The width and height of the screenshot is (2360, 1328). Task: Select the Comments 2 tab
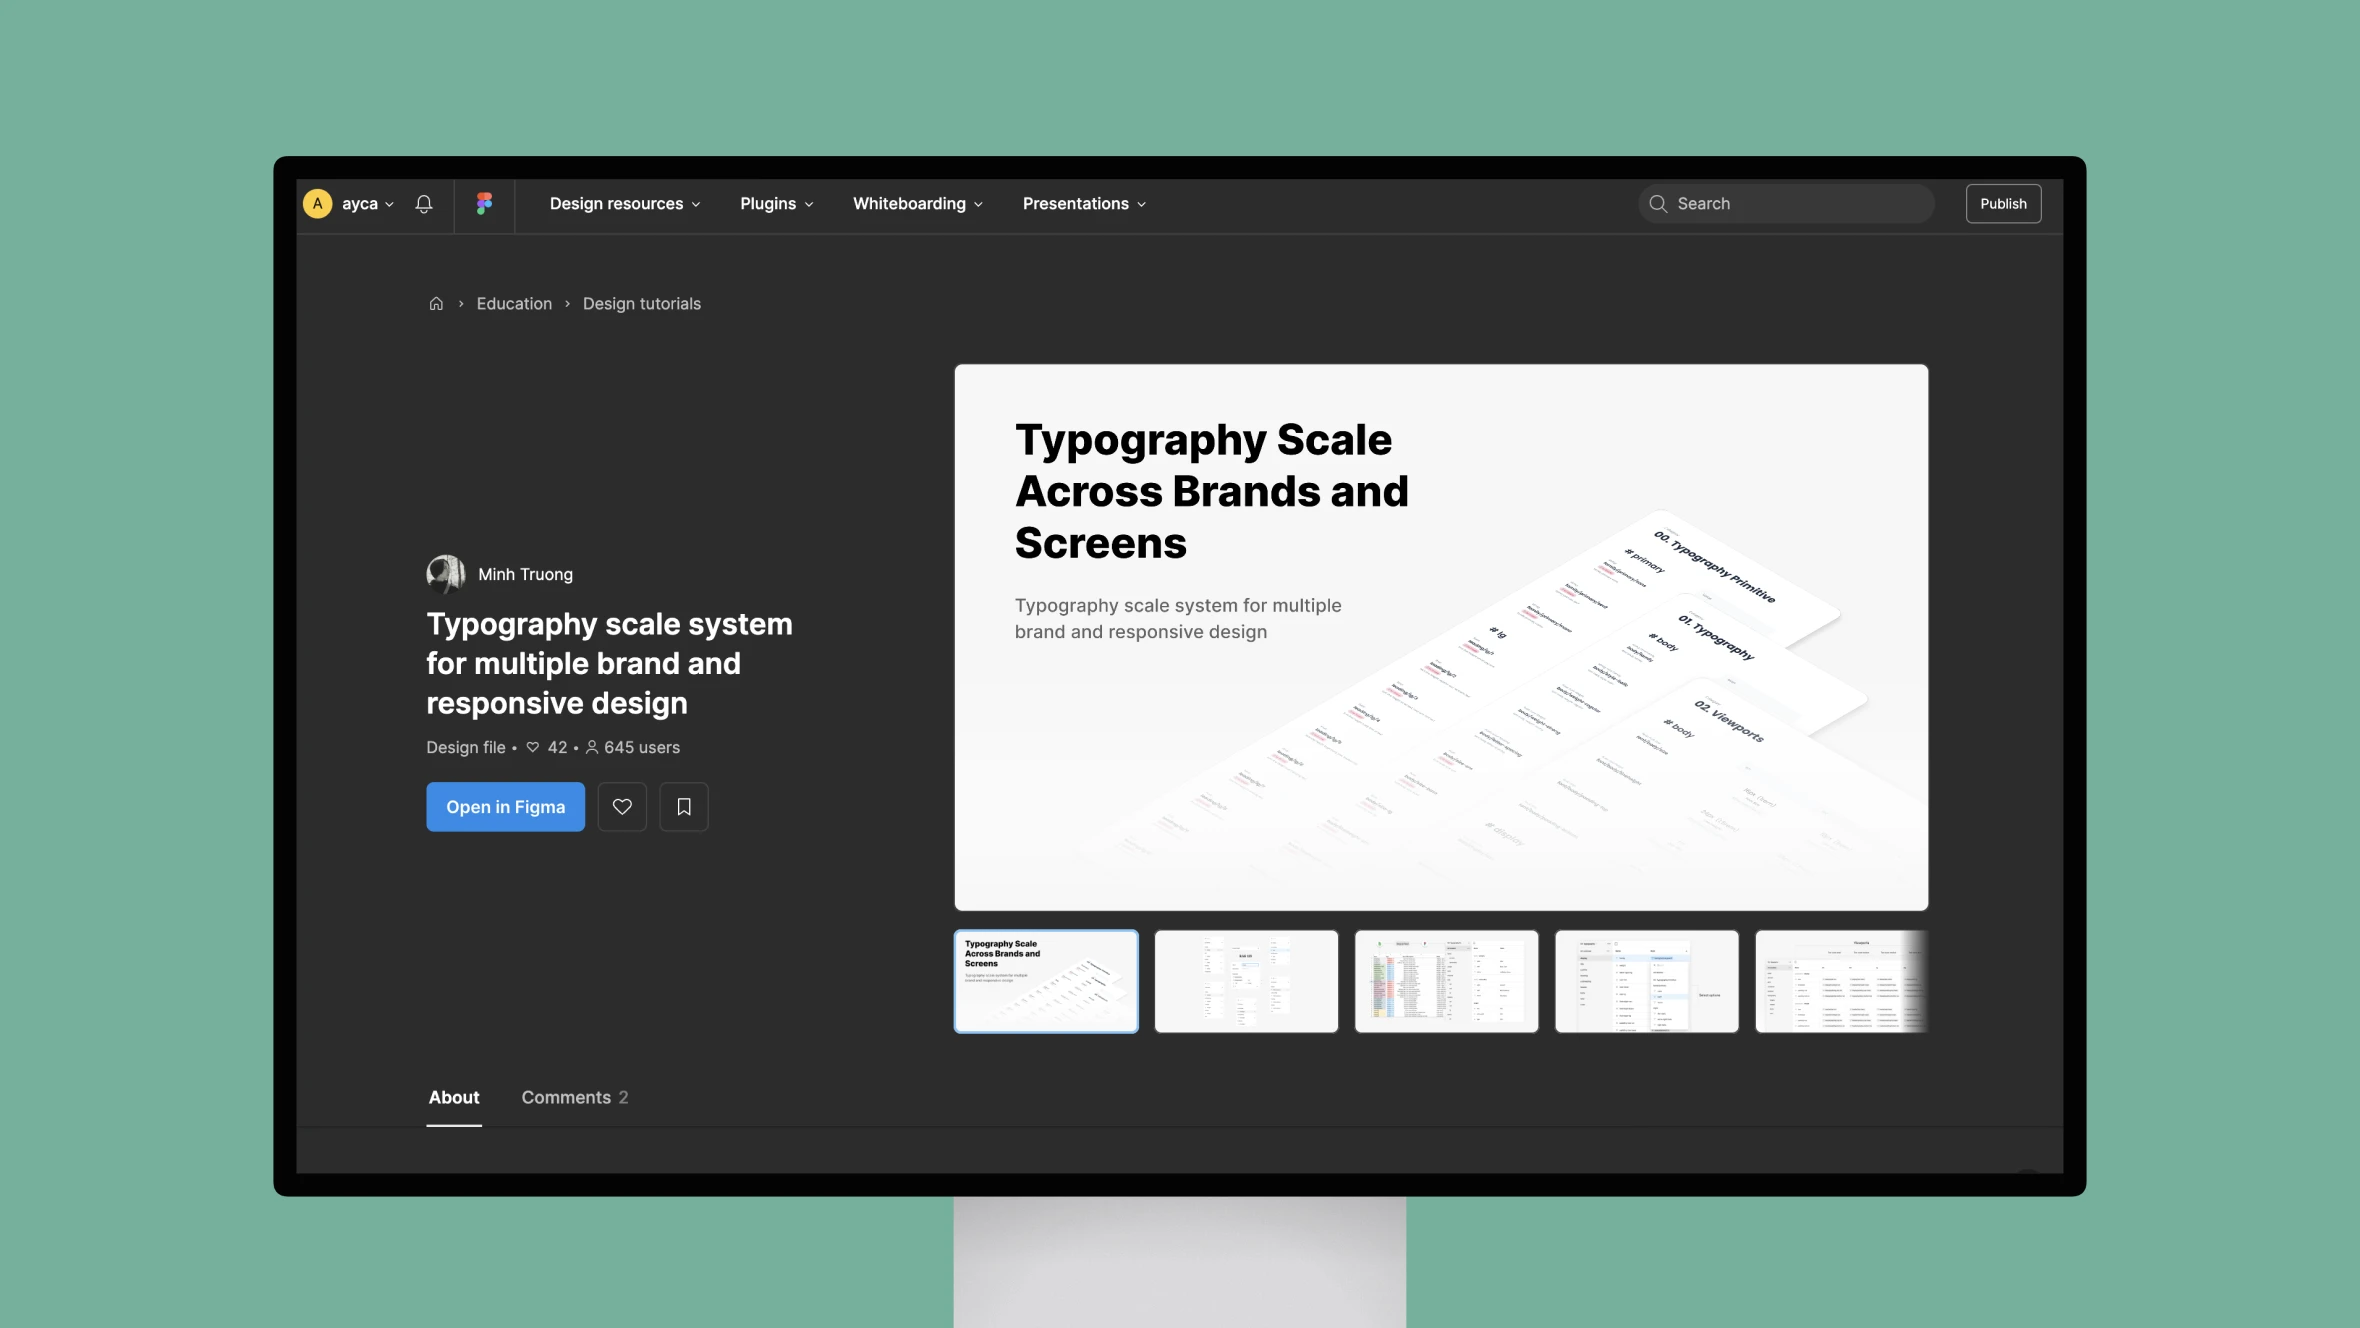[x=574, y=1096]
